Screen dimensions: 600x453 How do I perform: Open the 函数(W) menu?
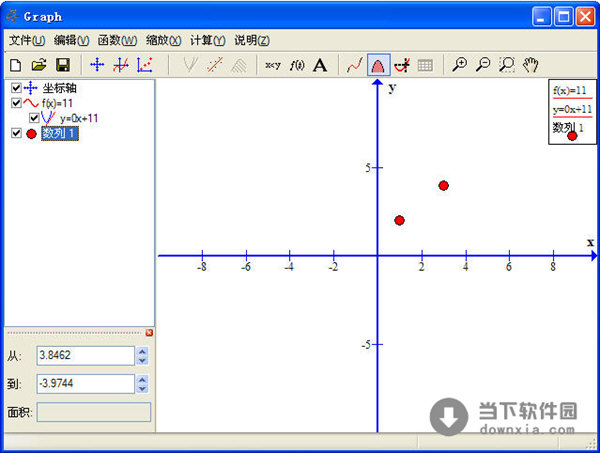[x=117, y=40]
